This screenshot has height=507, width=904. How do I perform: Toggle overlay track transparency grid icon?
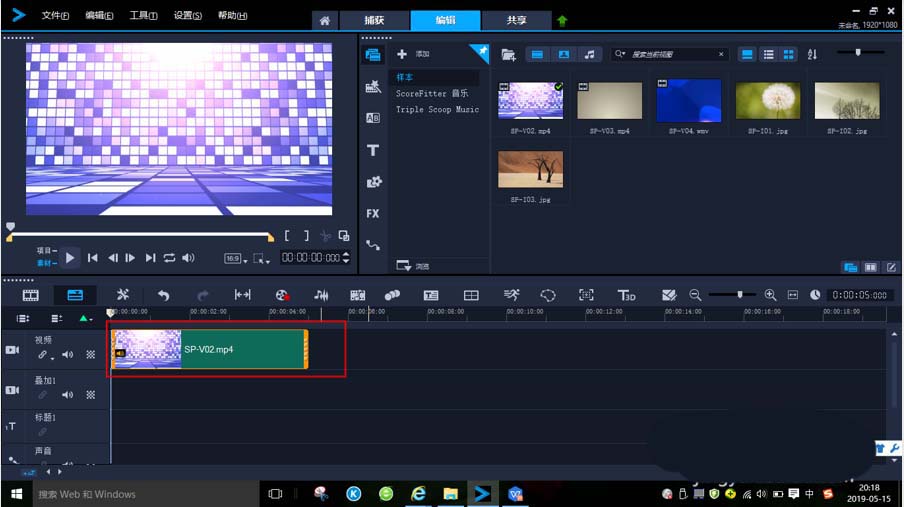coord(91,395)
